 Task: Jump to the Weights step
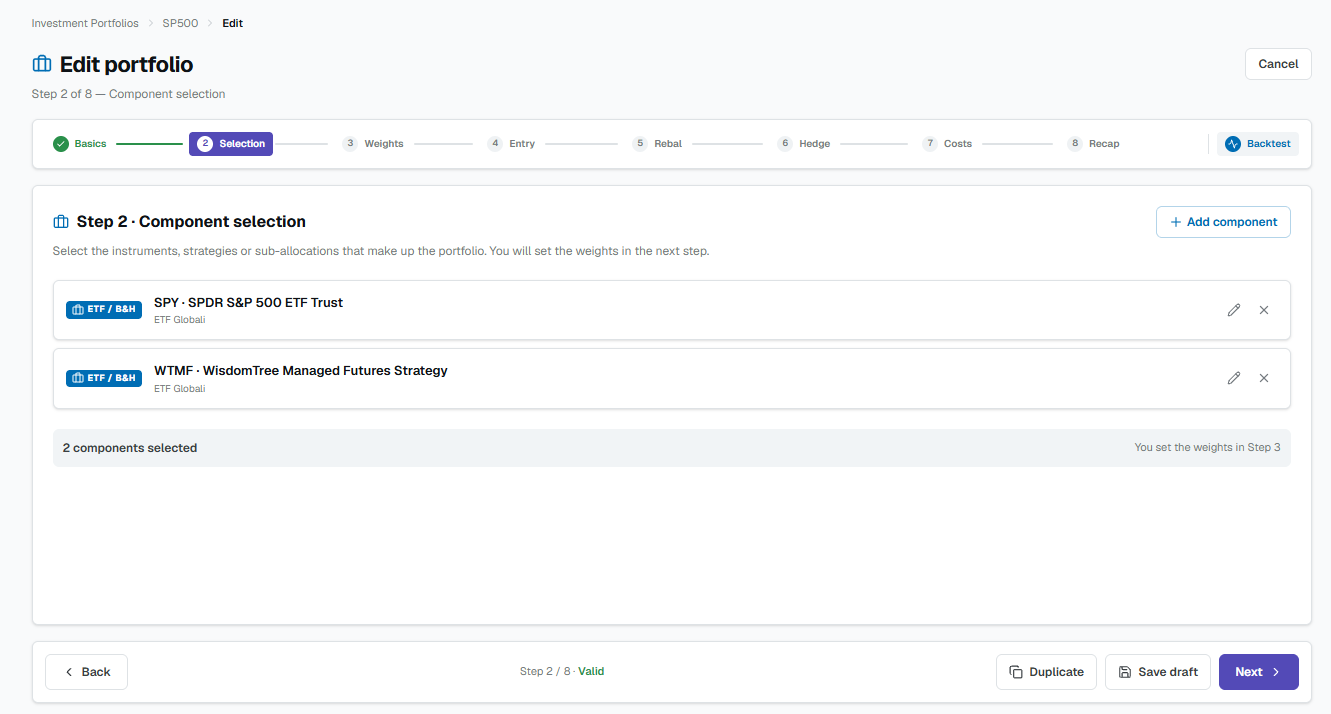click(x=373, y=144)
